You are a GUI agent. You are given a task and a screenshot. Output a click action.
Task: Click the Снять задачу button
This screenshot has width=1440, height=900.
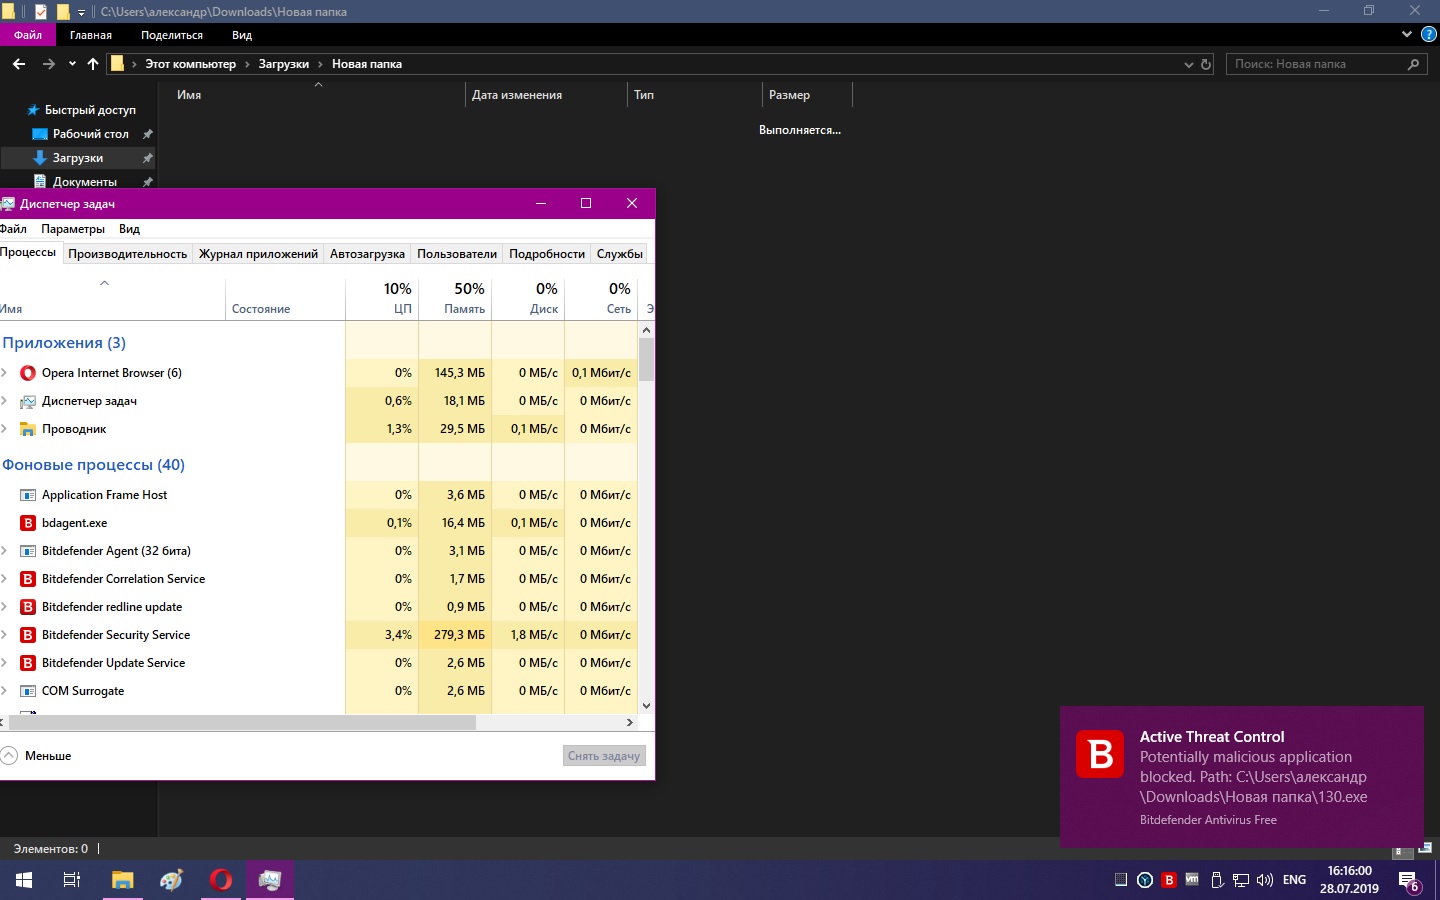point(604,756)
